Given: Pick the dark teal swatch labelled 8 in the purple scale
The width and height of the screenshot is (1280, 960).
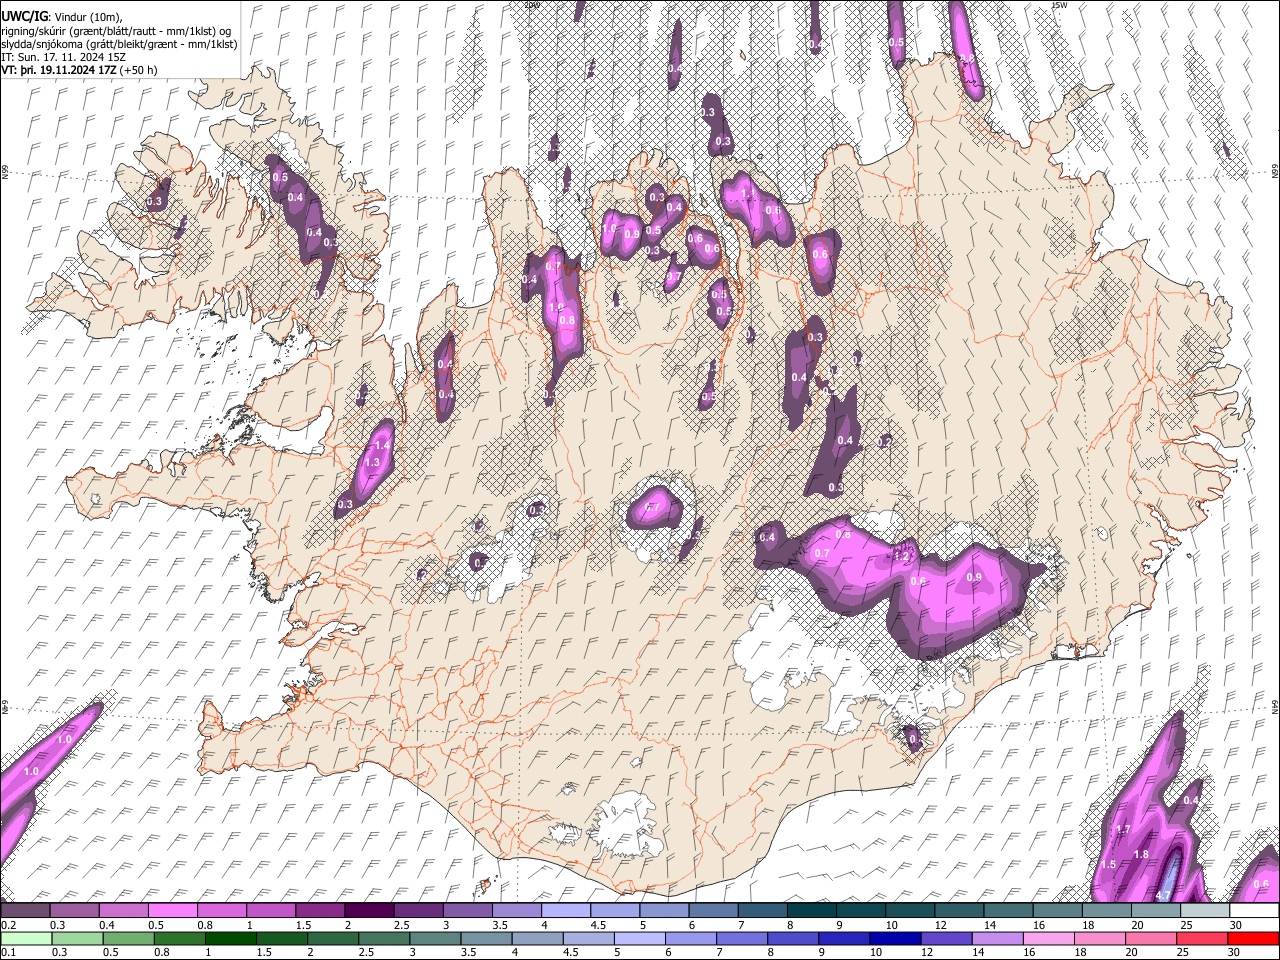Looking at the screenshot, I should pyautogui.click(x=810, y=911).
